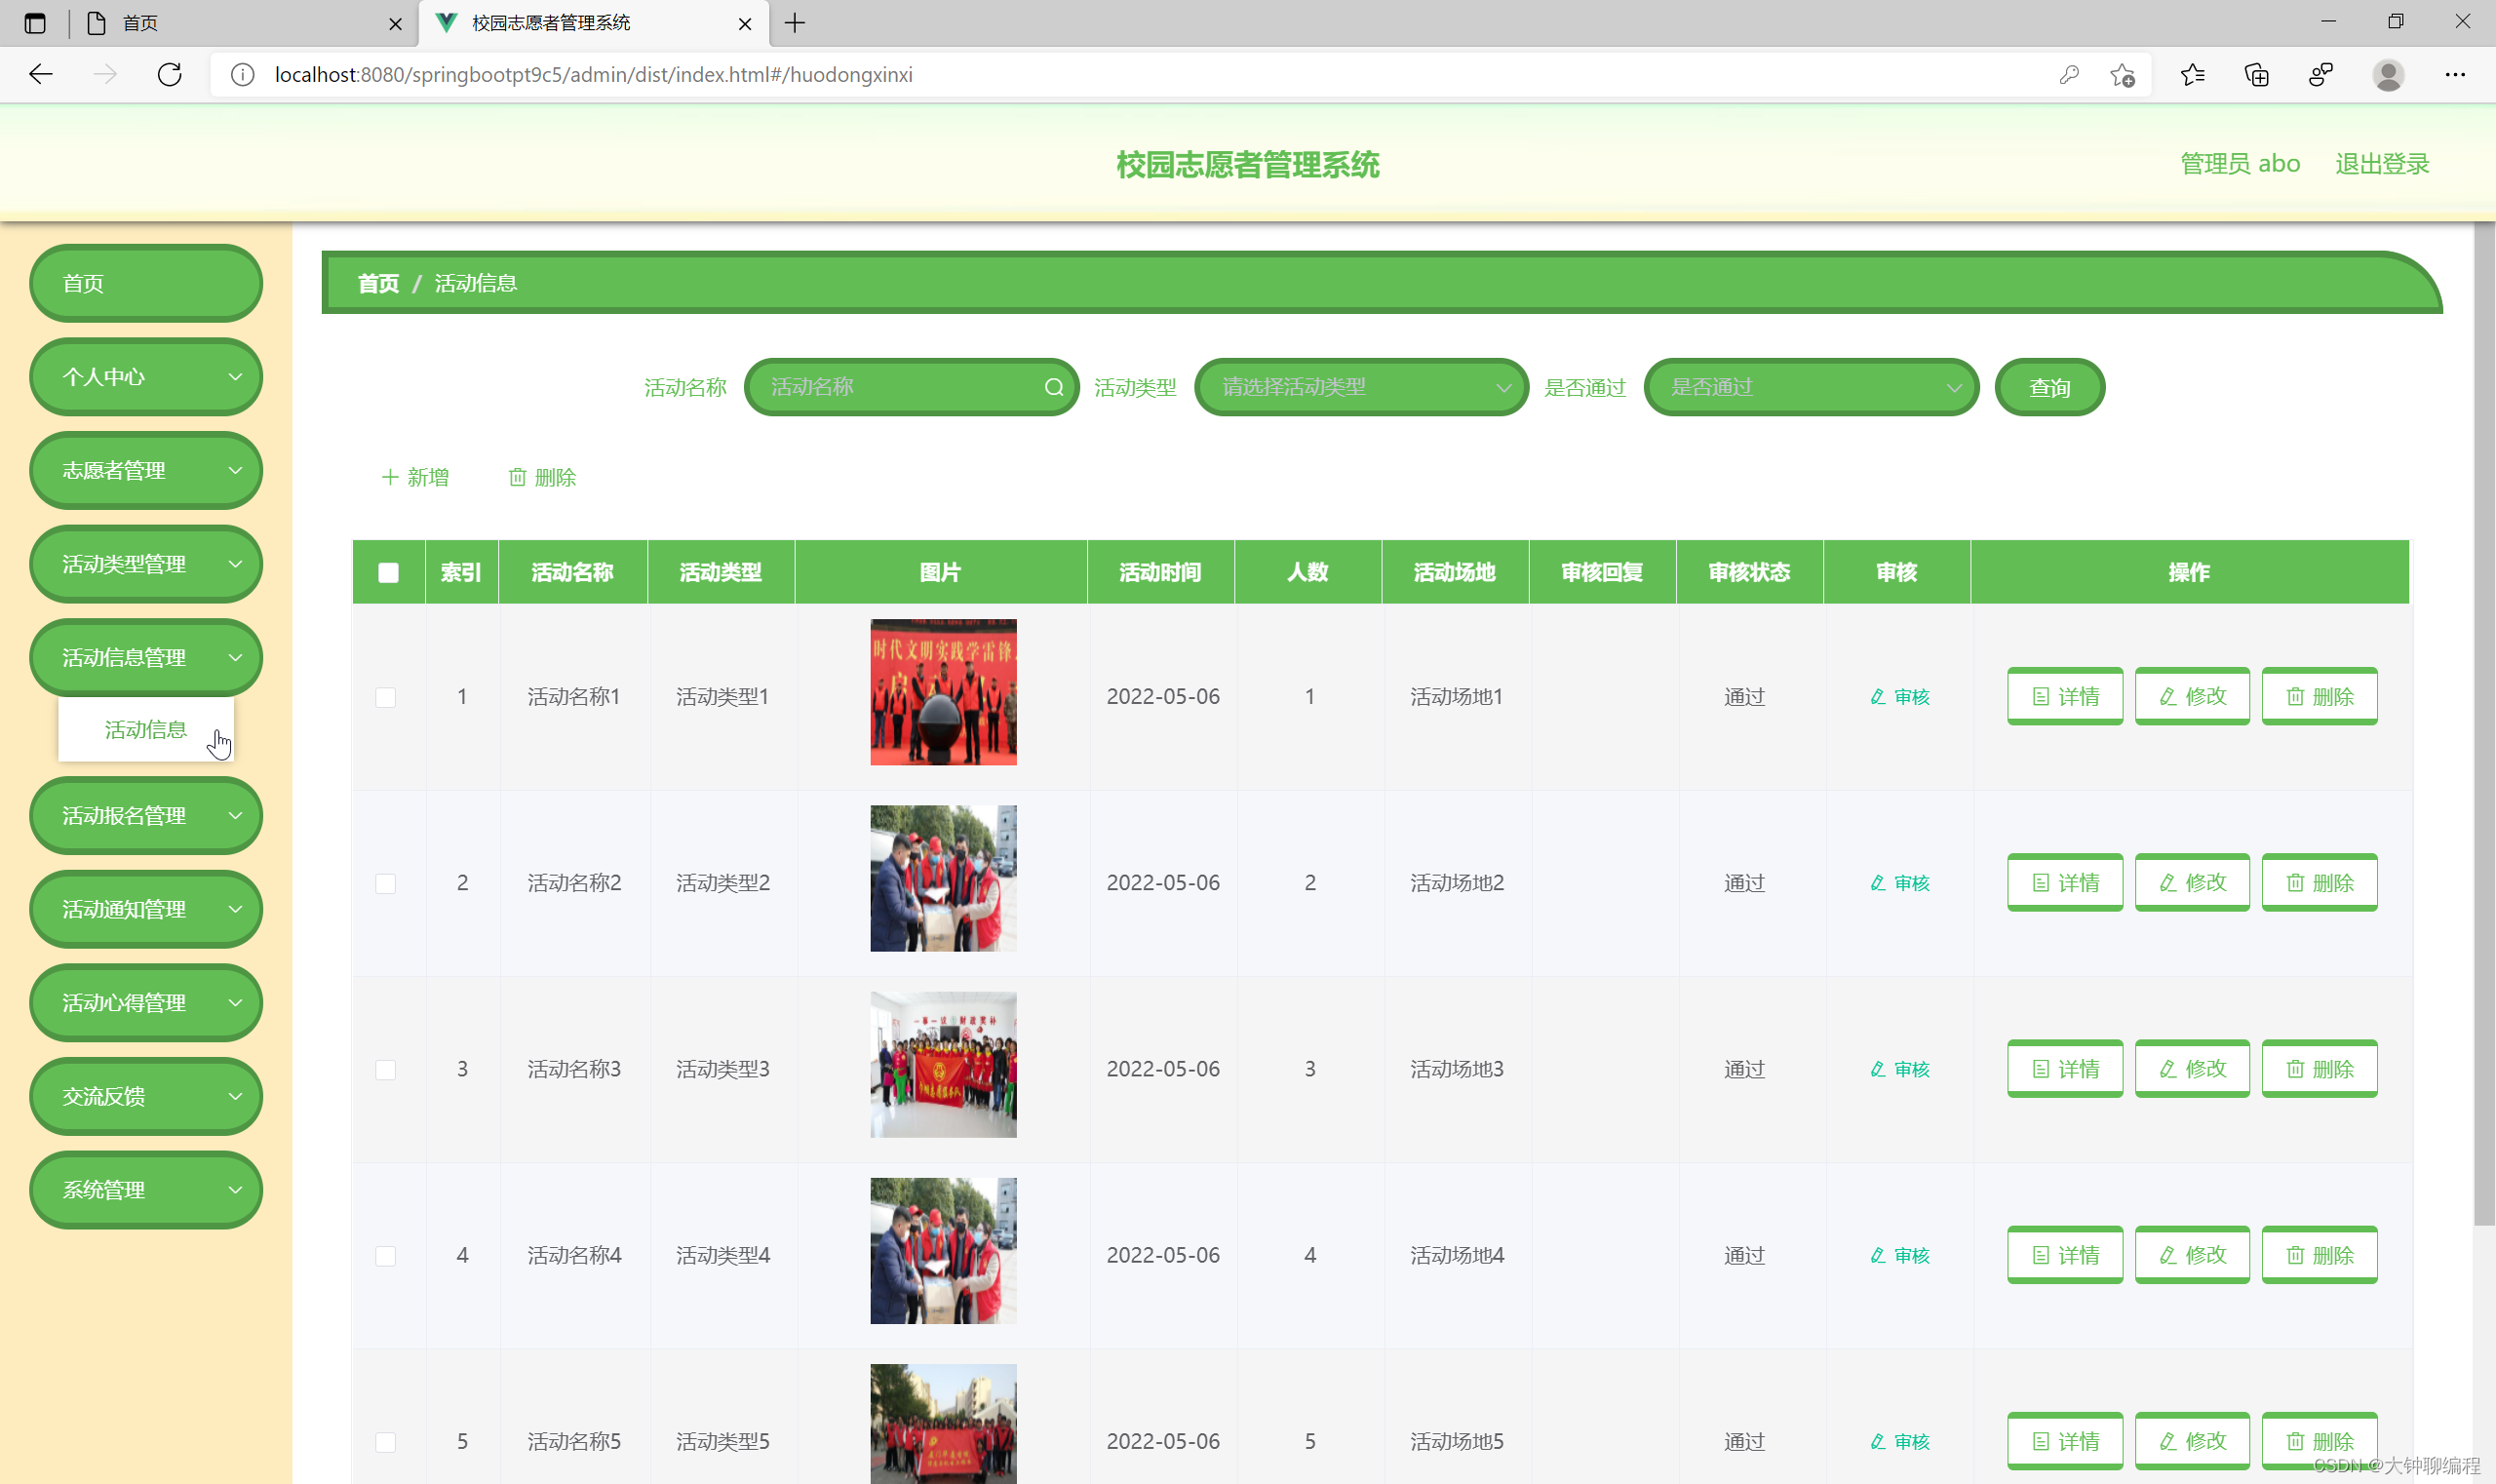This screenshot has height=1484, width=2496.
Task: Click the plus 新增 button
Action: point(415,478)
